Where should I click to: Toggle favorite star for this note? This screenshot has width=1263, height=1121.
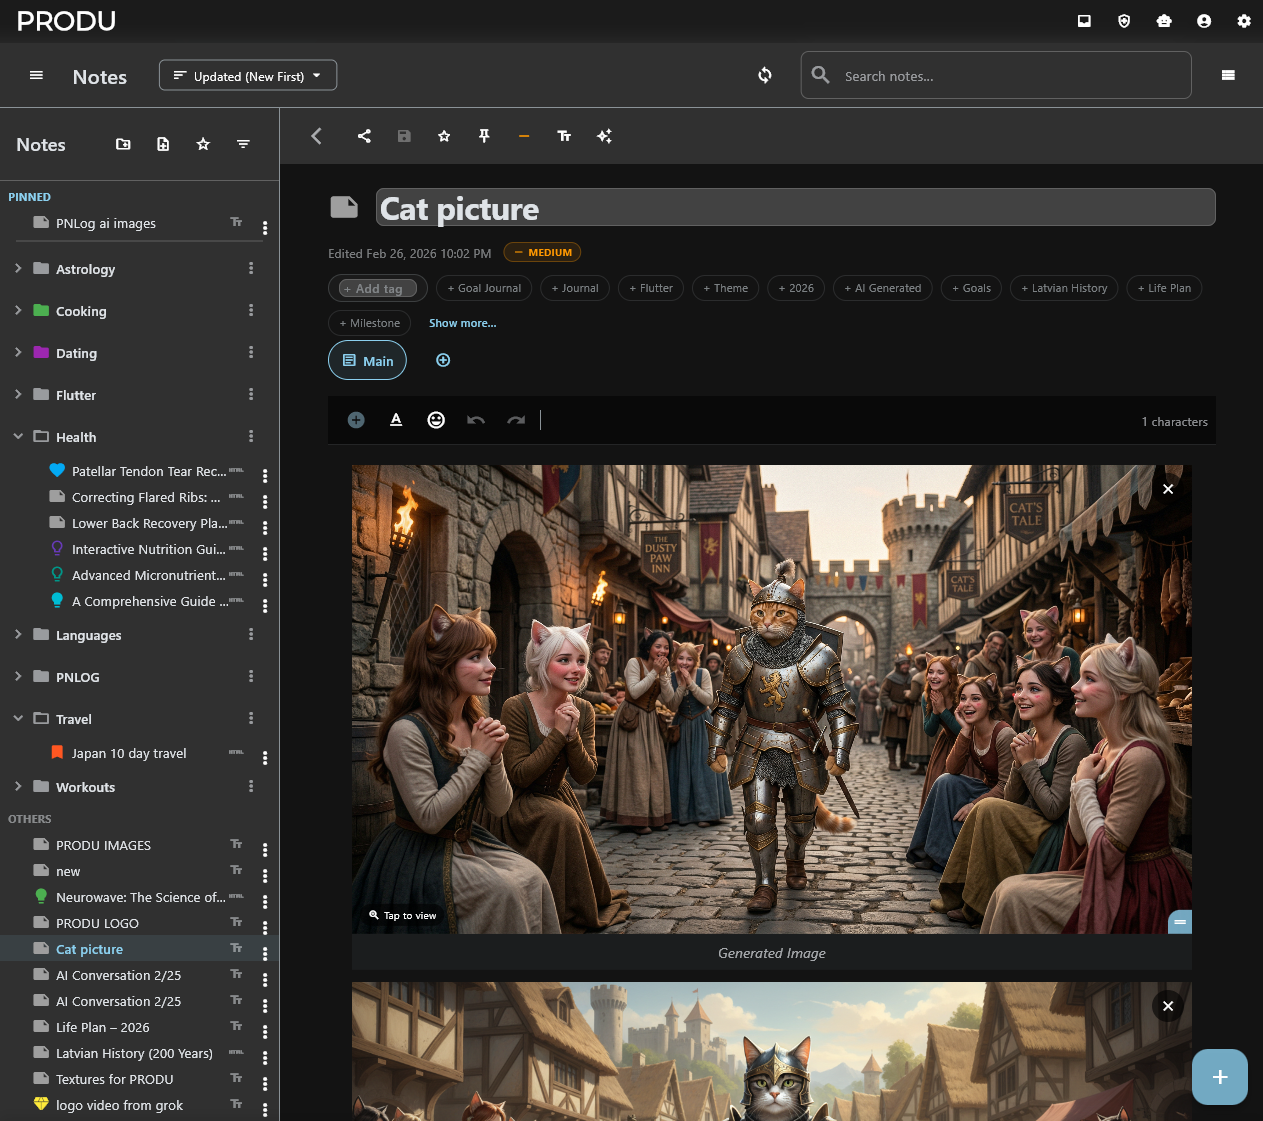(x=444, y=136)
